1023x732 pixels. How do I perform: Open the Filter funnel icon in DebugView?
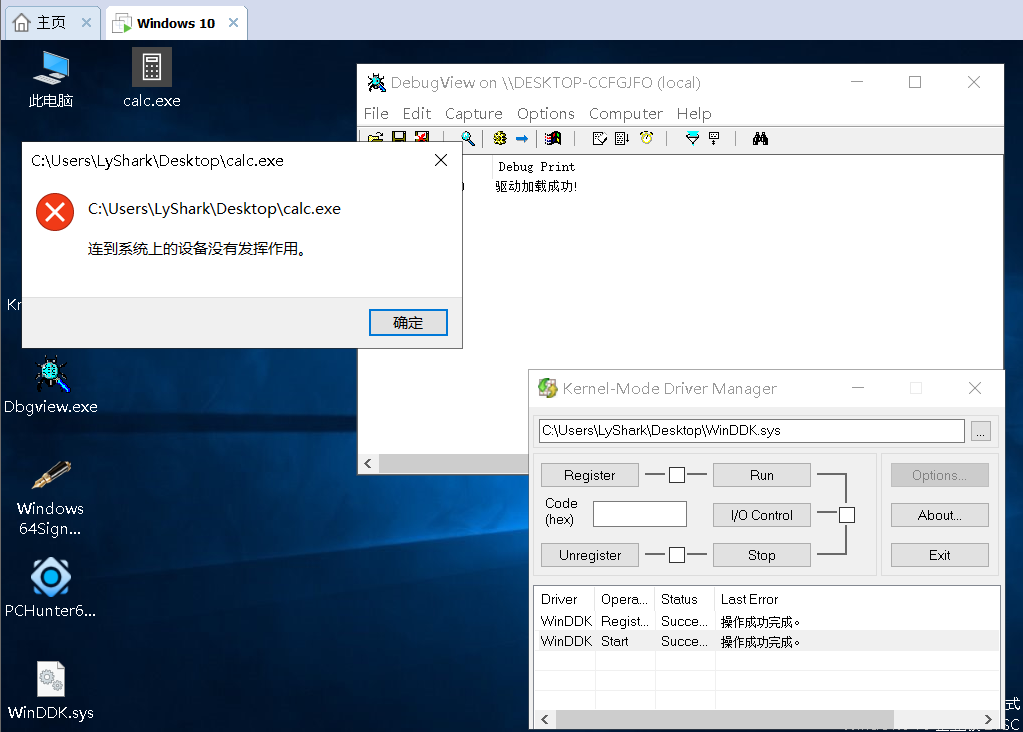pyautogui.click(x=692, y=138)
